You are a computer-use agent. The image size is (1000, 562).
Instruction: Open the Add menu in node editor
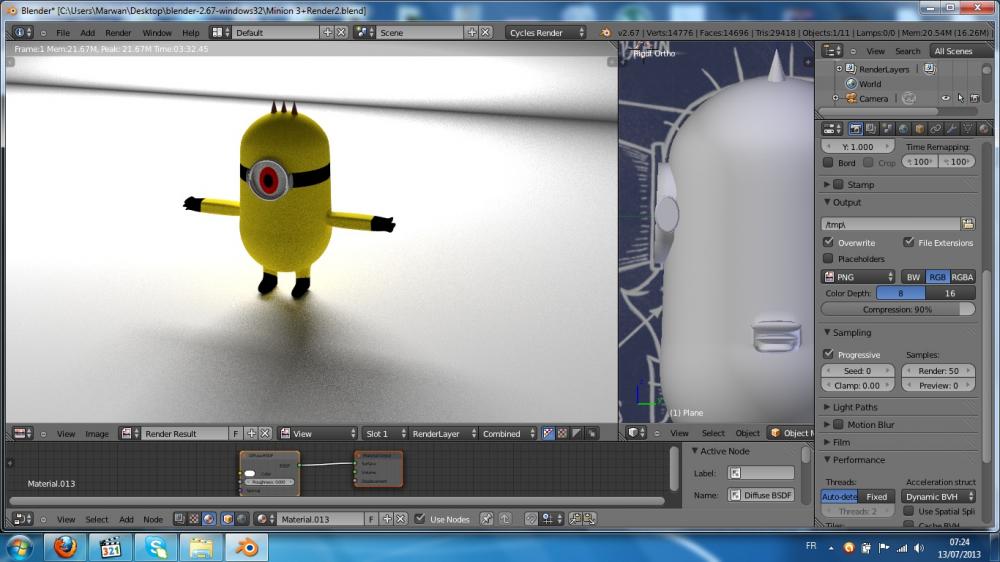coord(126,519)
